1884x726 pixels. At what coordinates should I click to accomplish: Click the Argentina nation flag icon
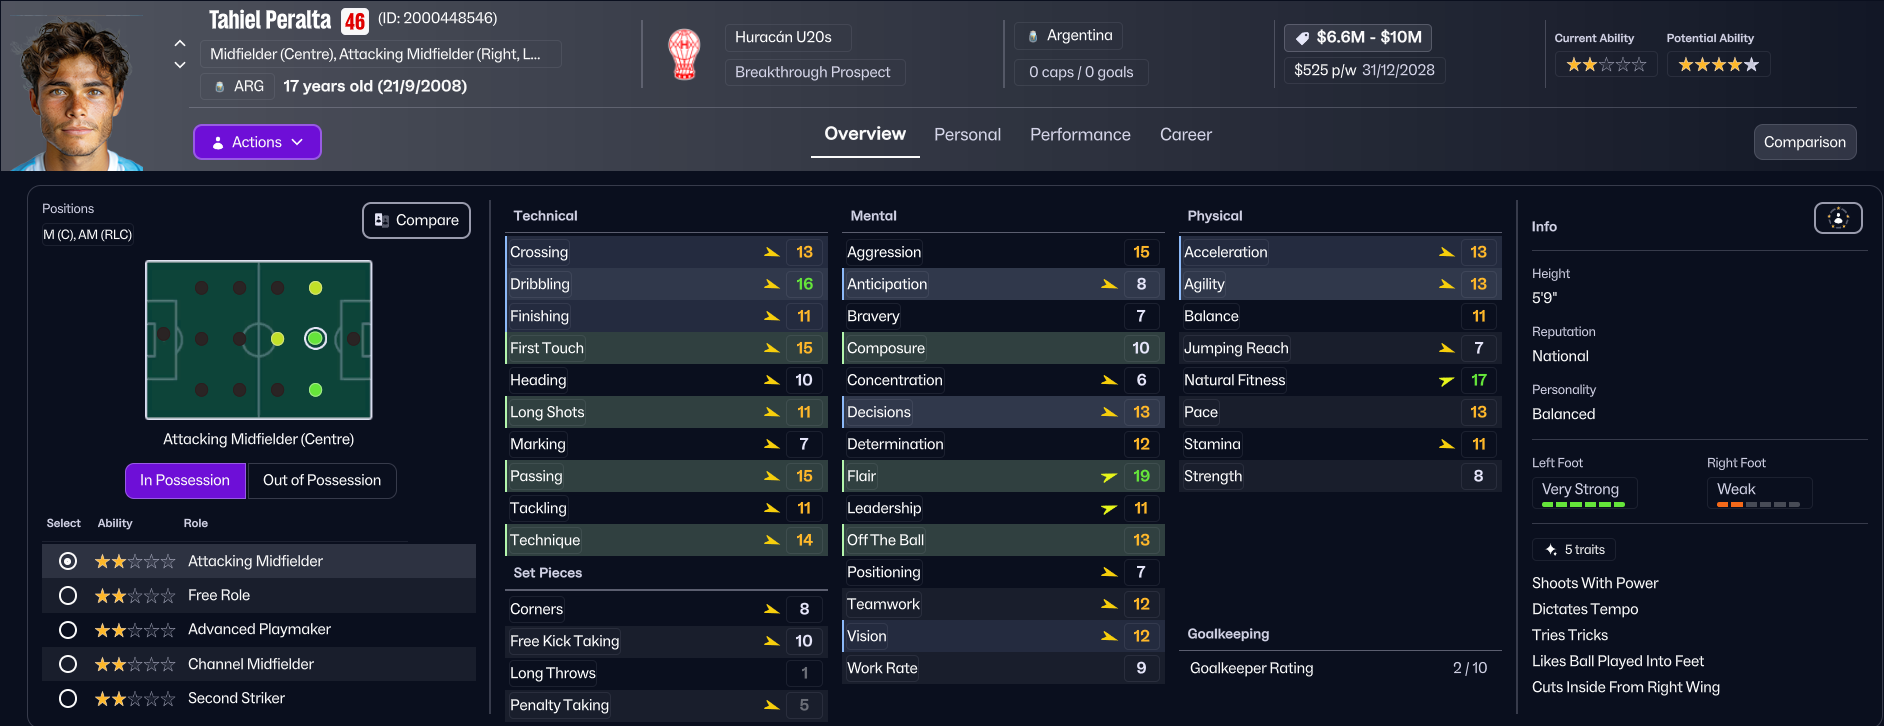coord(1033,36)
